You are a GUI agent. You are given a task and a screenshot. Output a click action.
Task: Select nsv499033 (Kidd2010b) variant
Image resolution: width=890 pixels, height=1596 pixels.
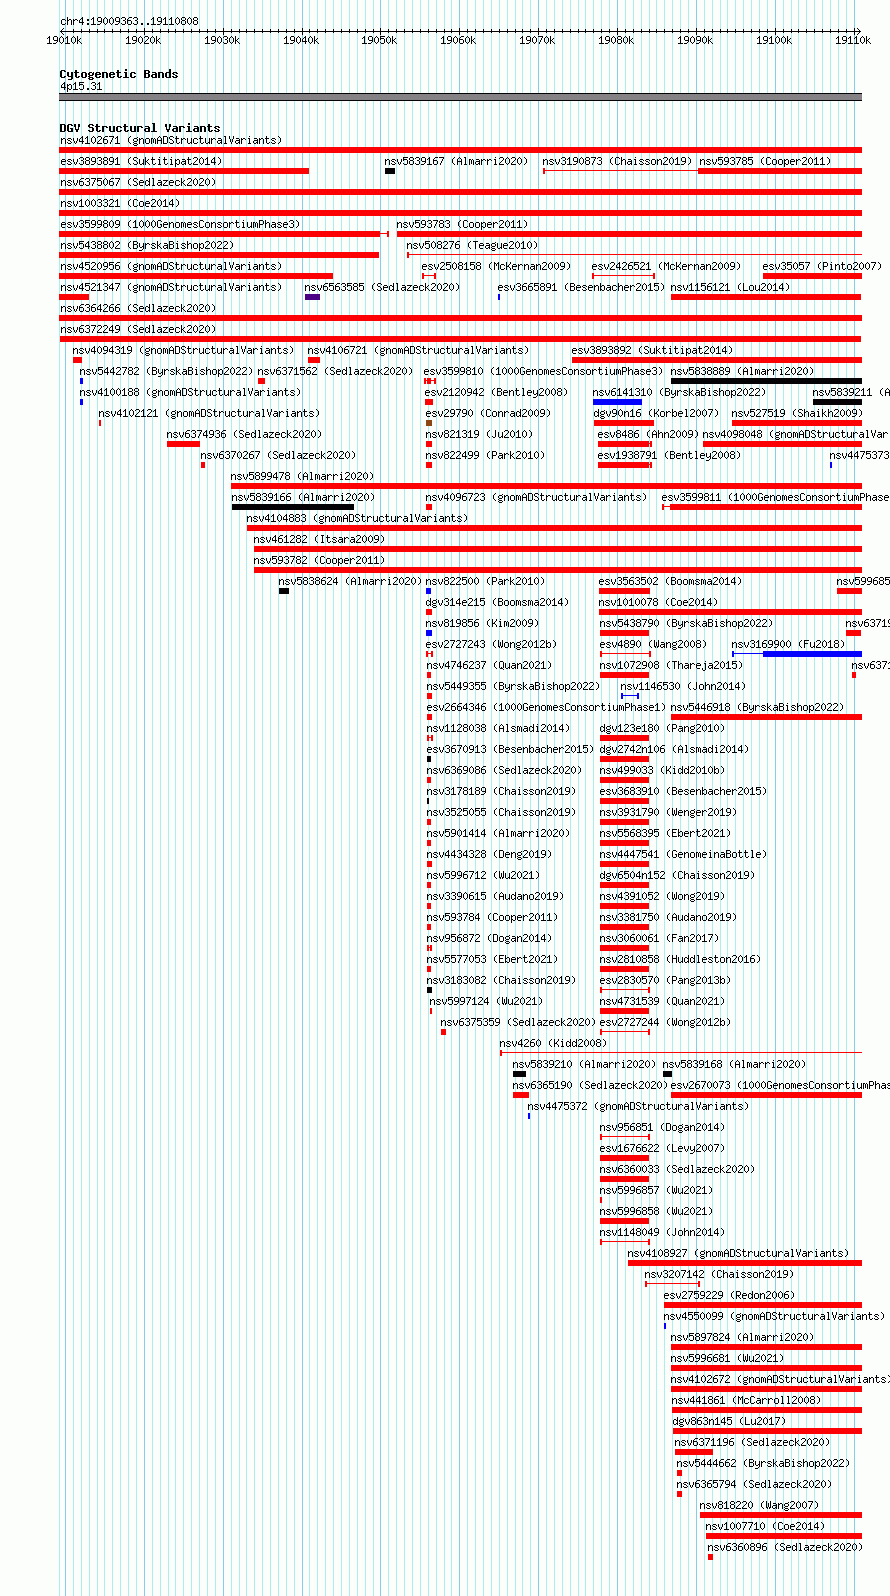tap(662, 770)
